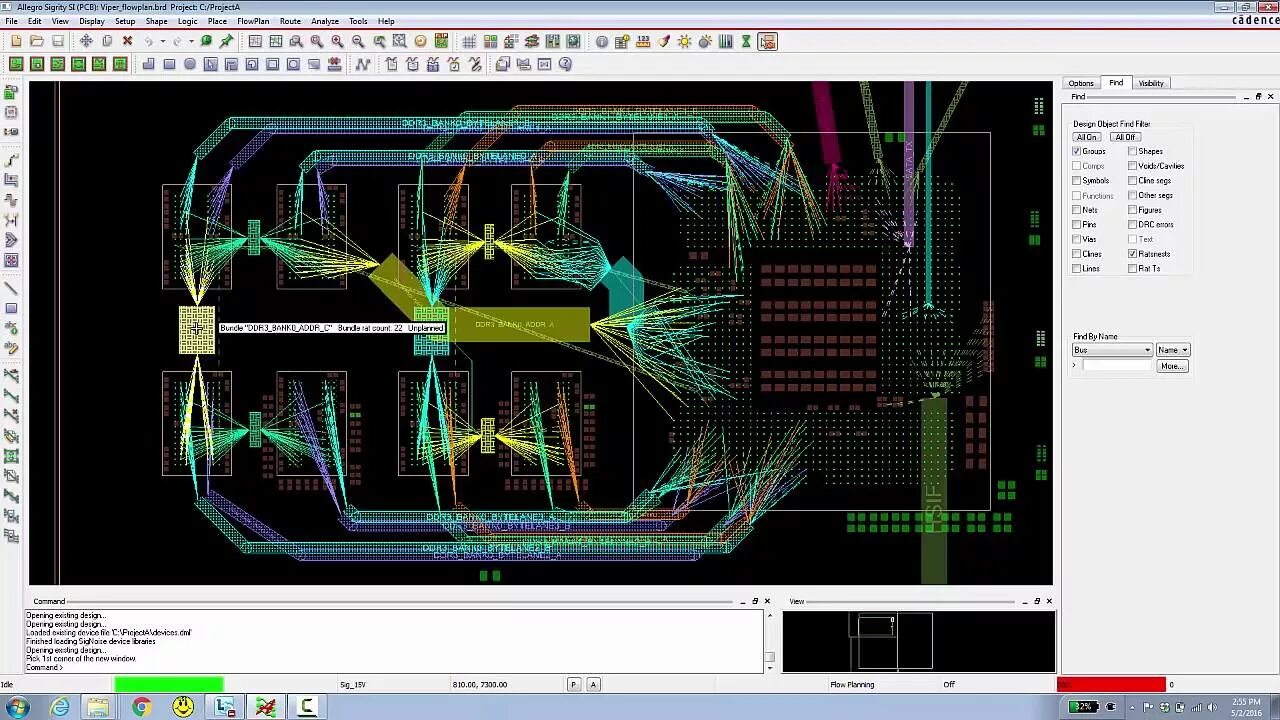The image size is (1280, 720).
Task: Enable the Symbols checkbox
Action: click(x=1077, y=180)
